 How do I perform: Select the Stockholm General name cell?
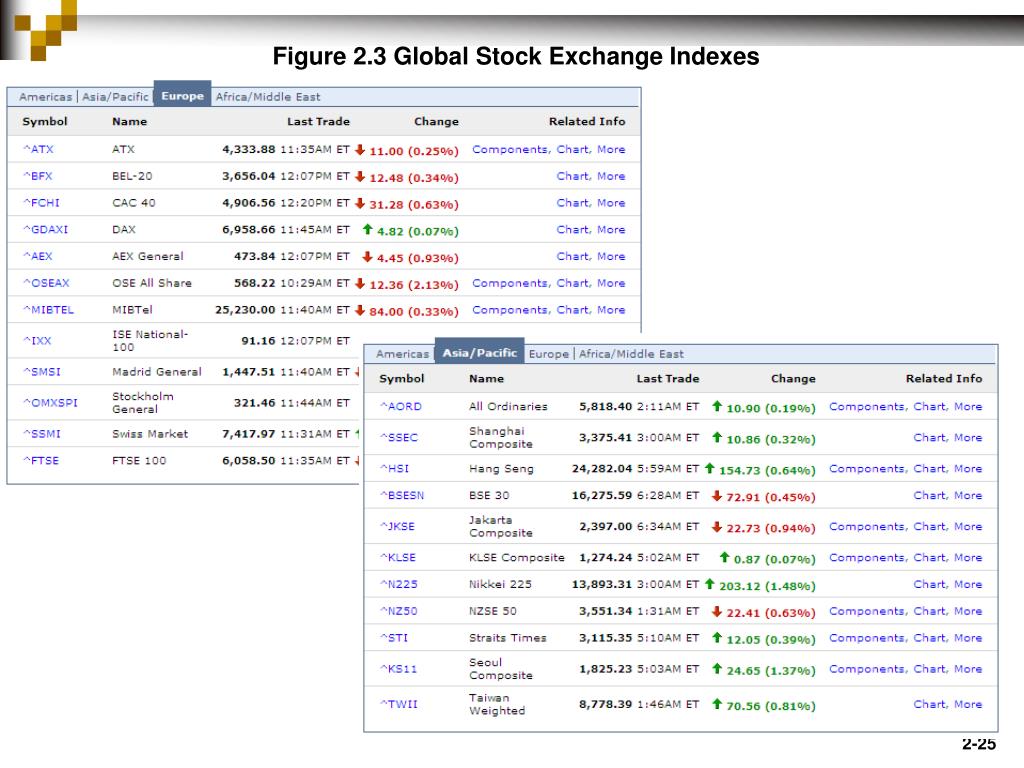click(x=143, y=402)
